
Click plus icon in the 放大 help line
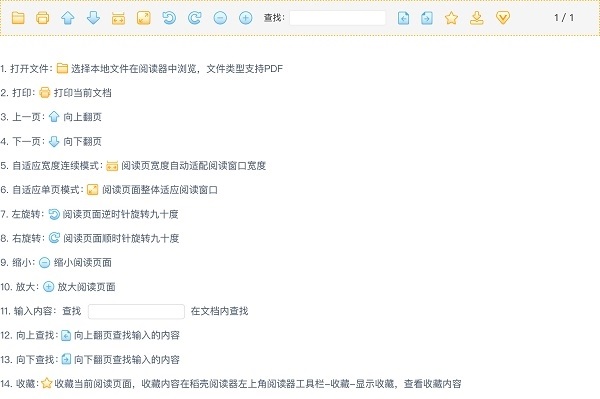[48, 287]
